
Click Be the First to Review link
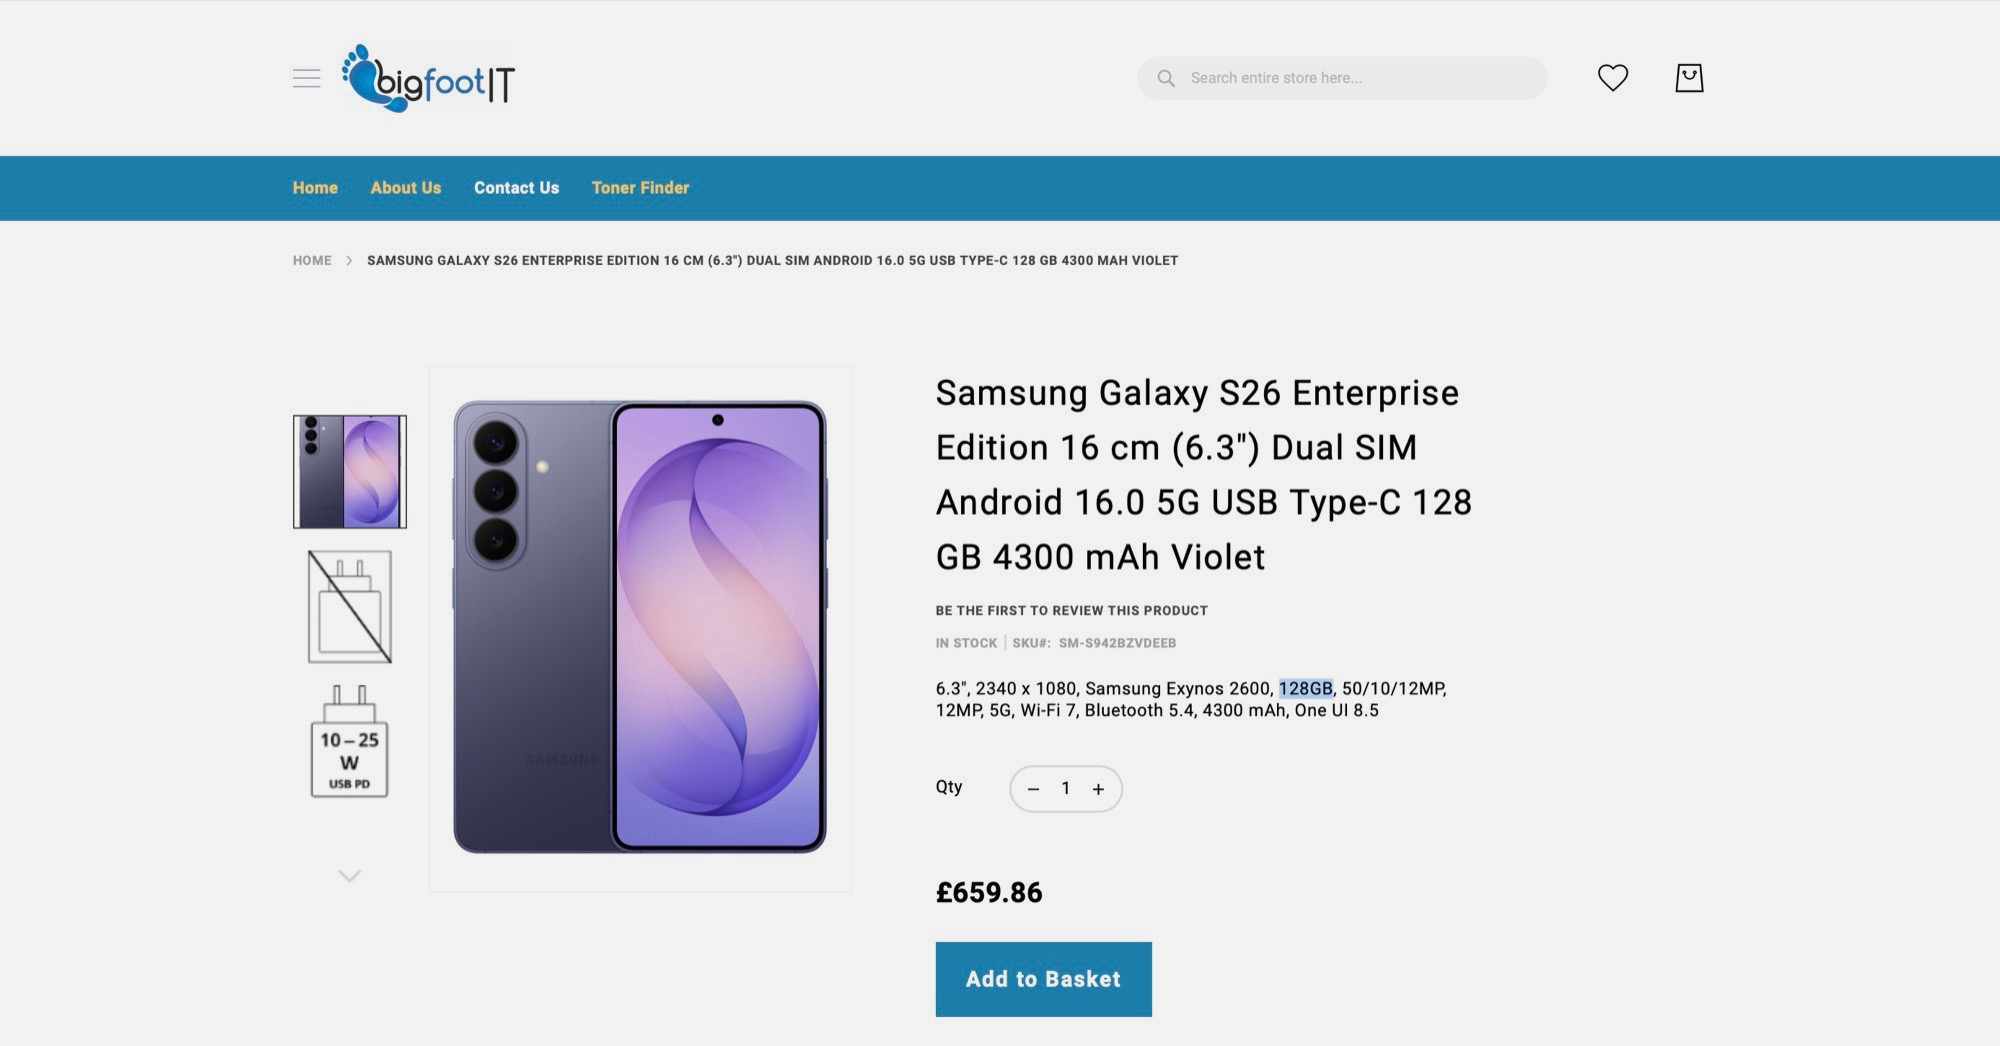coord(1071,610)
